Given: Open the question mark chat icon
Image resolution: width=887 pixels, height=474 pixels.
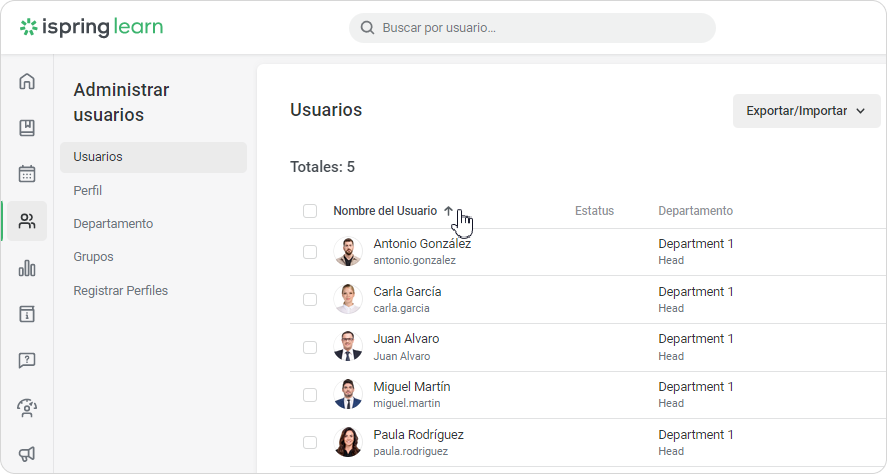Looking at the screenshot, I should 27,360.
